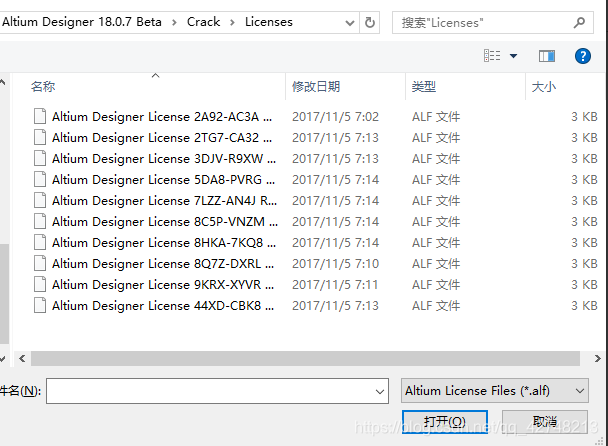Sort by the 大小 column header
The width and height of the screenshot is (608, 446).
point(544,86)
